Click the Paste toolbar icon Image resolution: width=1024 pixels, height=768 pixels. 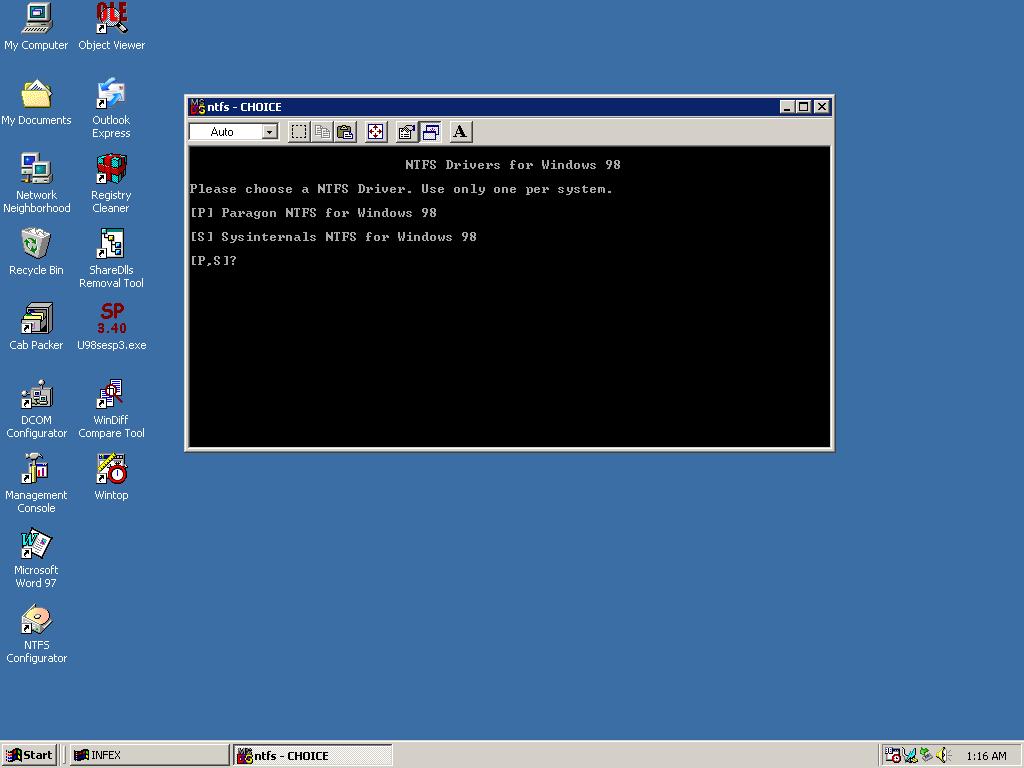pyautogui.click(x=345, y=132)
